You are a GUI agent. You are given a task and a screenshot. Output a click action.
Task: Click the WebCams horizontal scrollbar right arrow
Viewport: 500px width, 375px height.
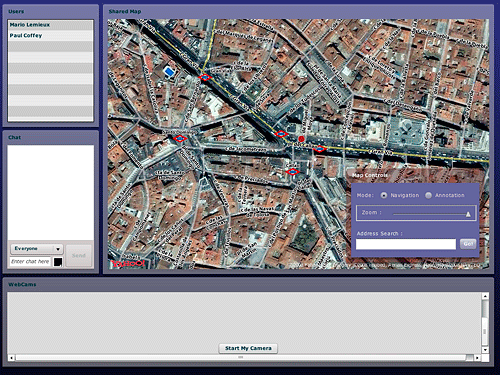pyautogui.click(x=477, y=358)
